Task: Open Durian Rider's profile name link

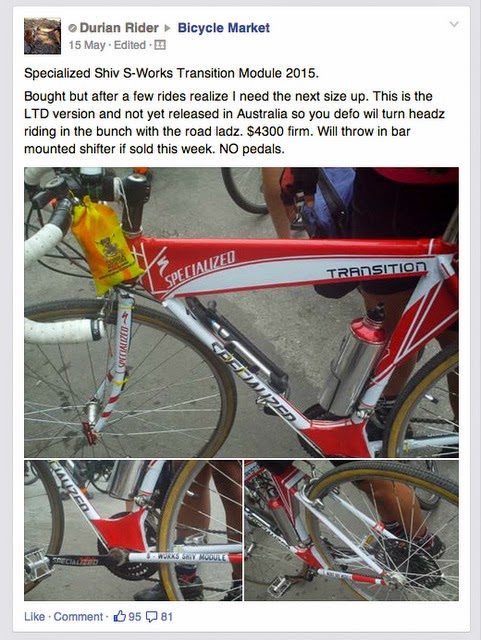Action: click(119, 28)
